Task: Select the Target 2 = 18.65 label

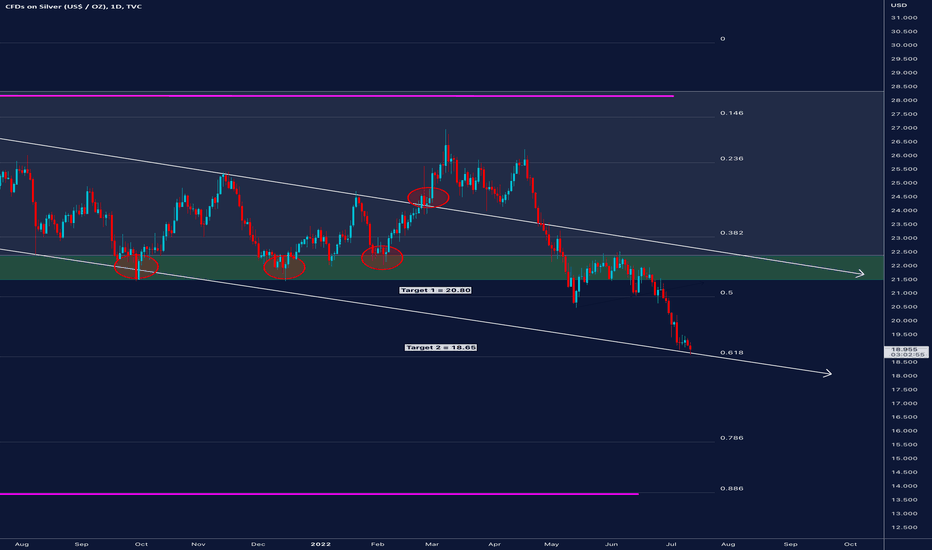Action: (x=440, y=347)
